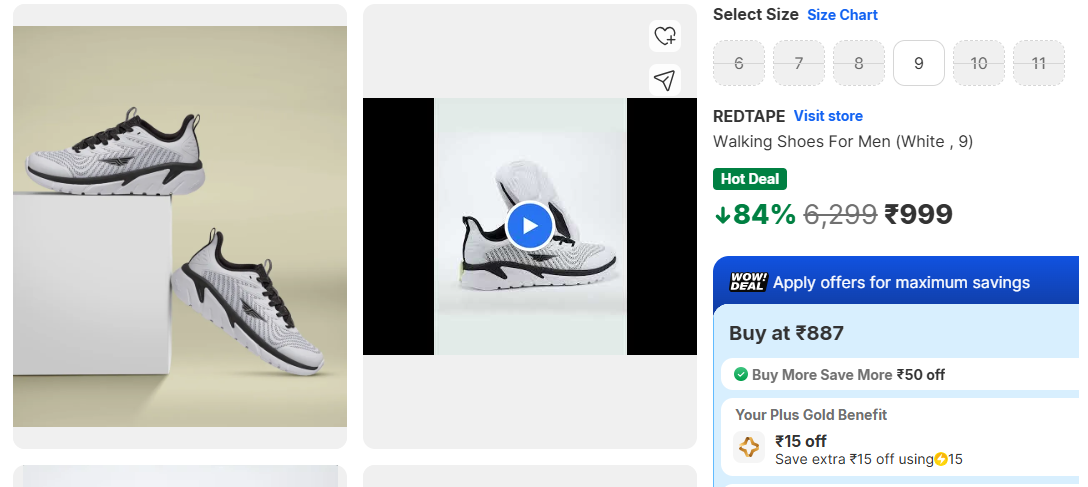The image size is (1088, 487).
Task: Add shoe to wishlist with heart icon
Action: point(665,36)
